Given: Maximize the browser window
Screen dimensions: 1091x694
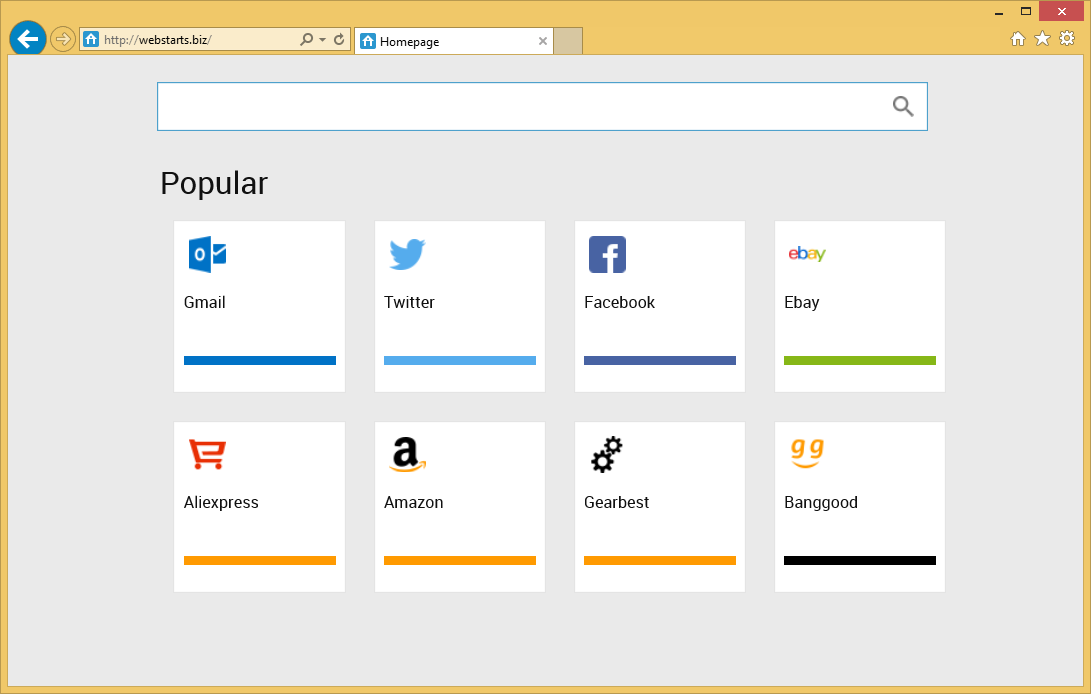Looking at the screenshot, I should (1026, 11).
